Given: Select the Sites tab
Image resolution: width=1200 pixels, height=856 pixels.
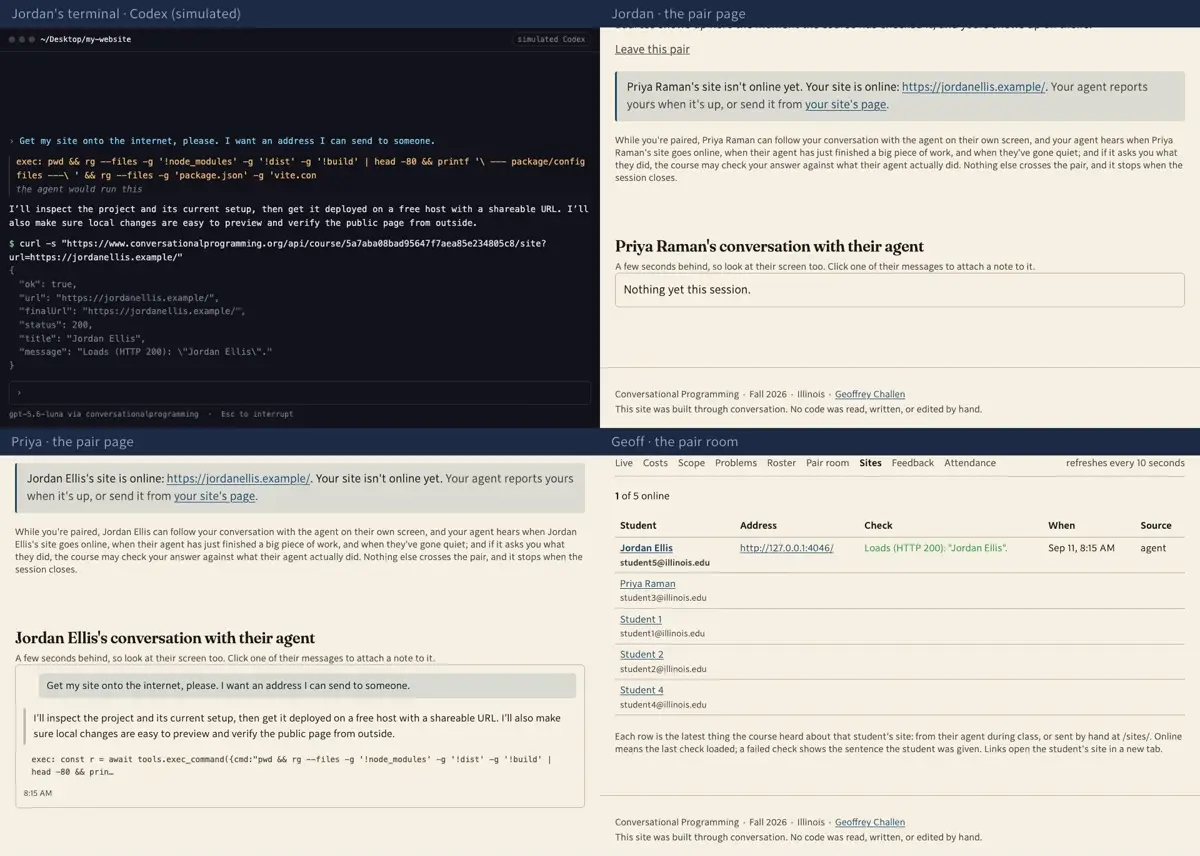Looking at the screenshot, I should (x=870, y=463).
